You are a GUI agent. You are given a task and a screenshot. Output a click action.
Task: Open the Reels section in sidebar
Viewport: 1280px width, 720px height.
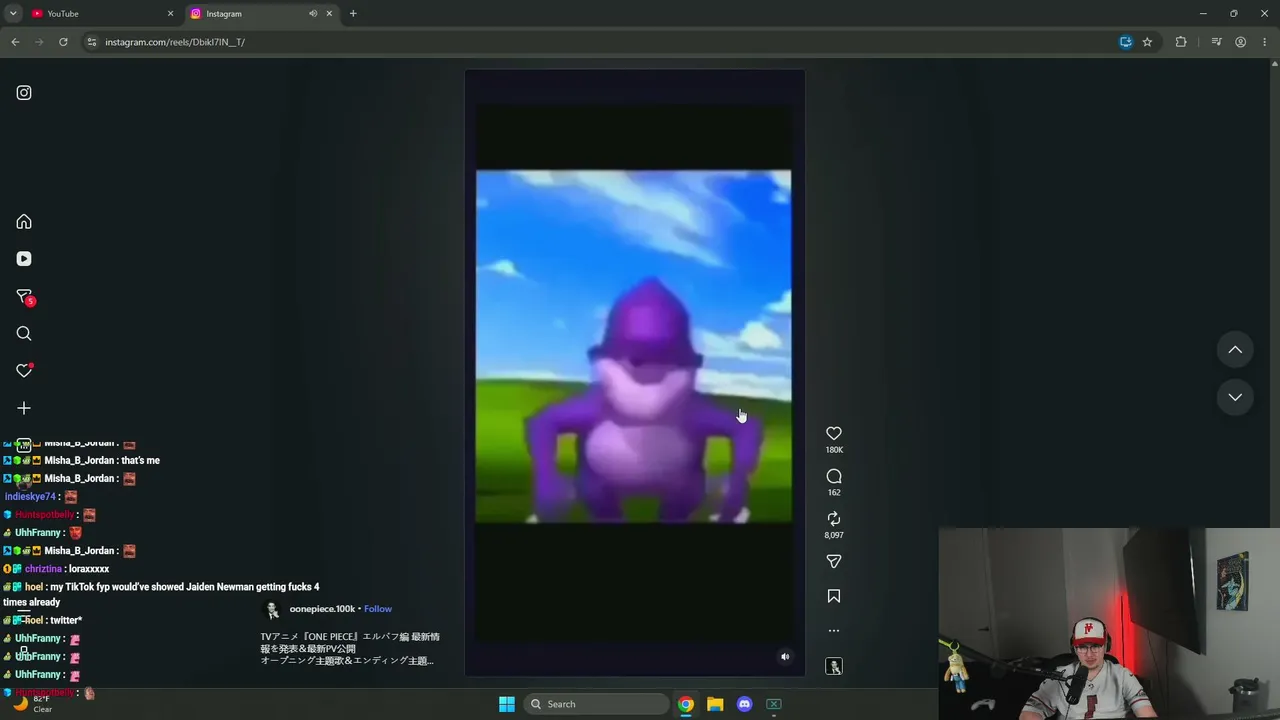pyautogui.click(x=24, y=259)
